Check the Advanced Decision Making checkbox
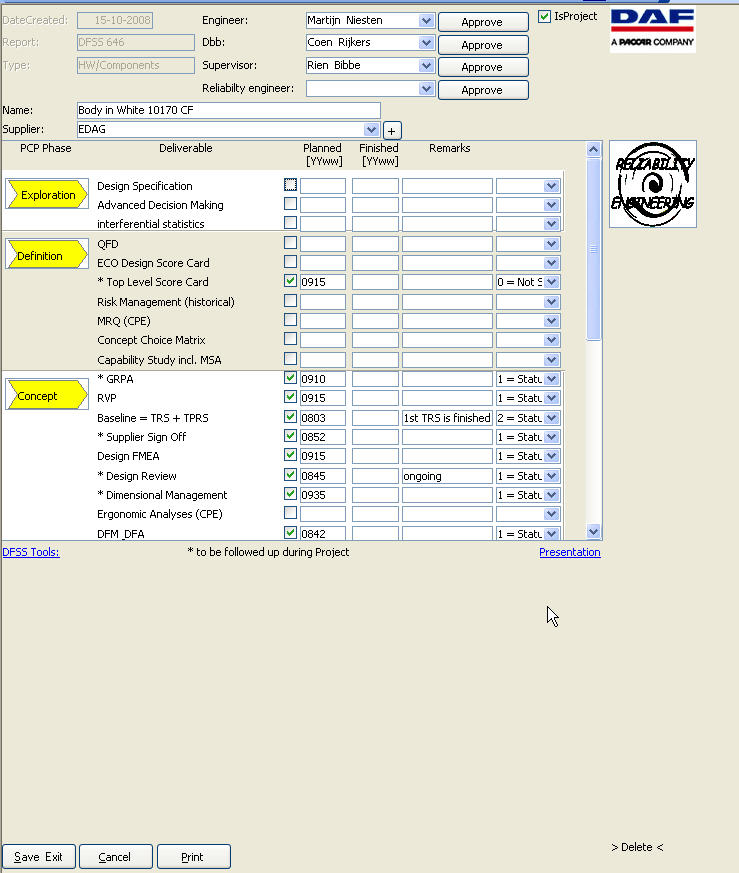This screenshot has height=873, width=739. 290,204
